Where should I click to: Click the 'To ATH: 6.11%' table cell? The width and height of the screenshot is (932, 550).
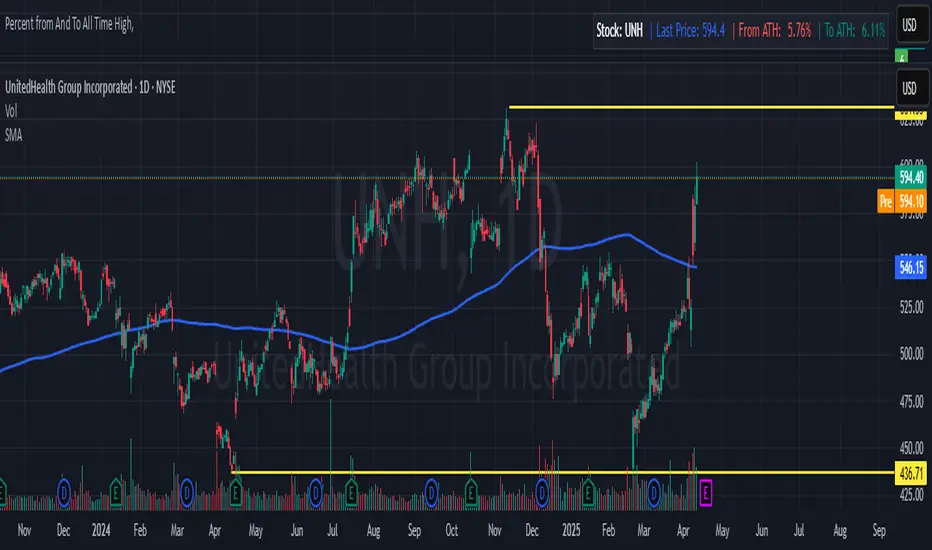pos(855,30)
